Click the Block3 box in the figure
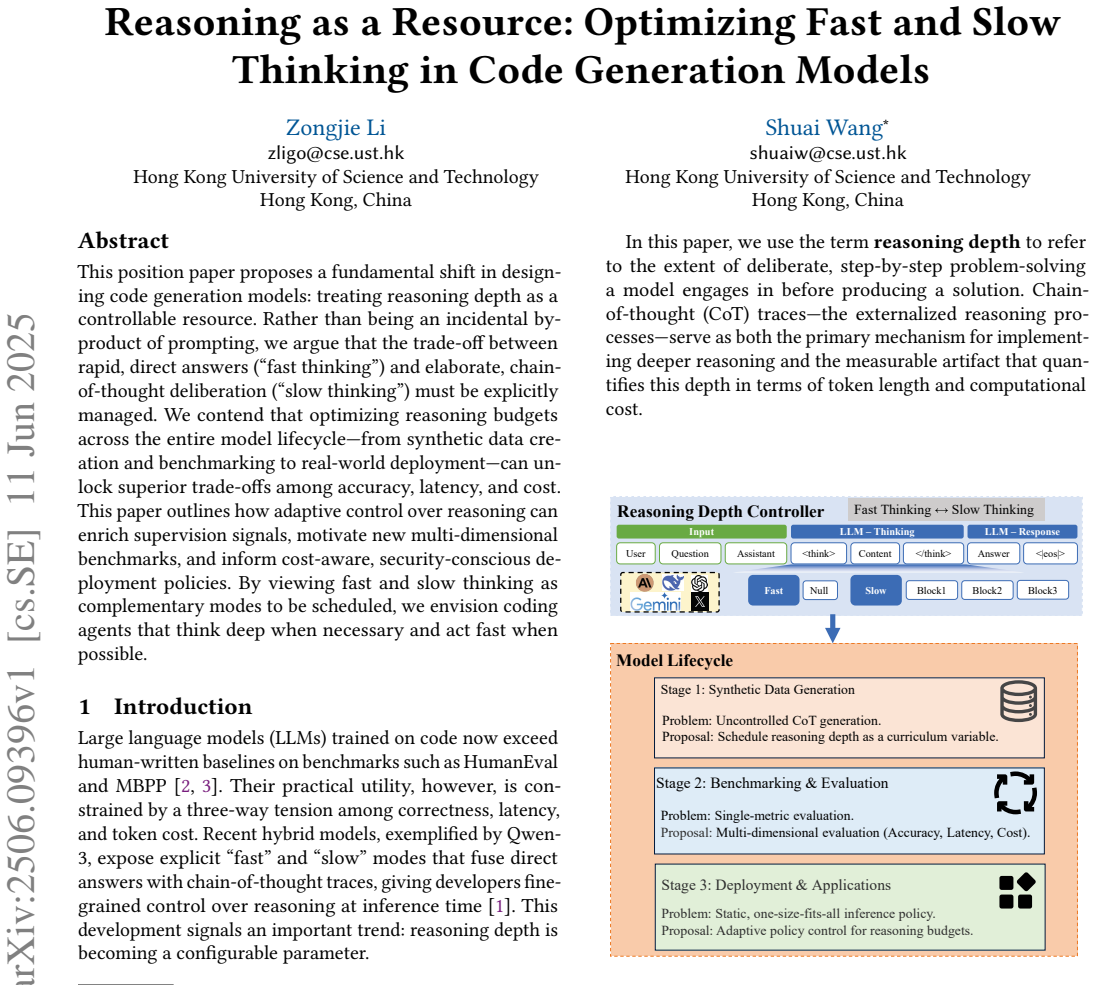 [x=1042, y=590]
